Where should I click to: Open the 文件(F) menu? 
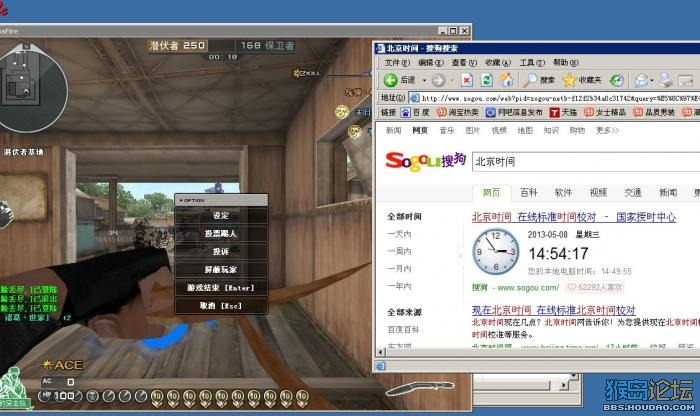(397, 62)
